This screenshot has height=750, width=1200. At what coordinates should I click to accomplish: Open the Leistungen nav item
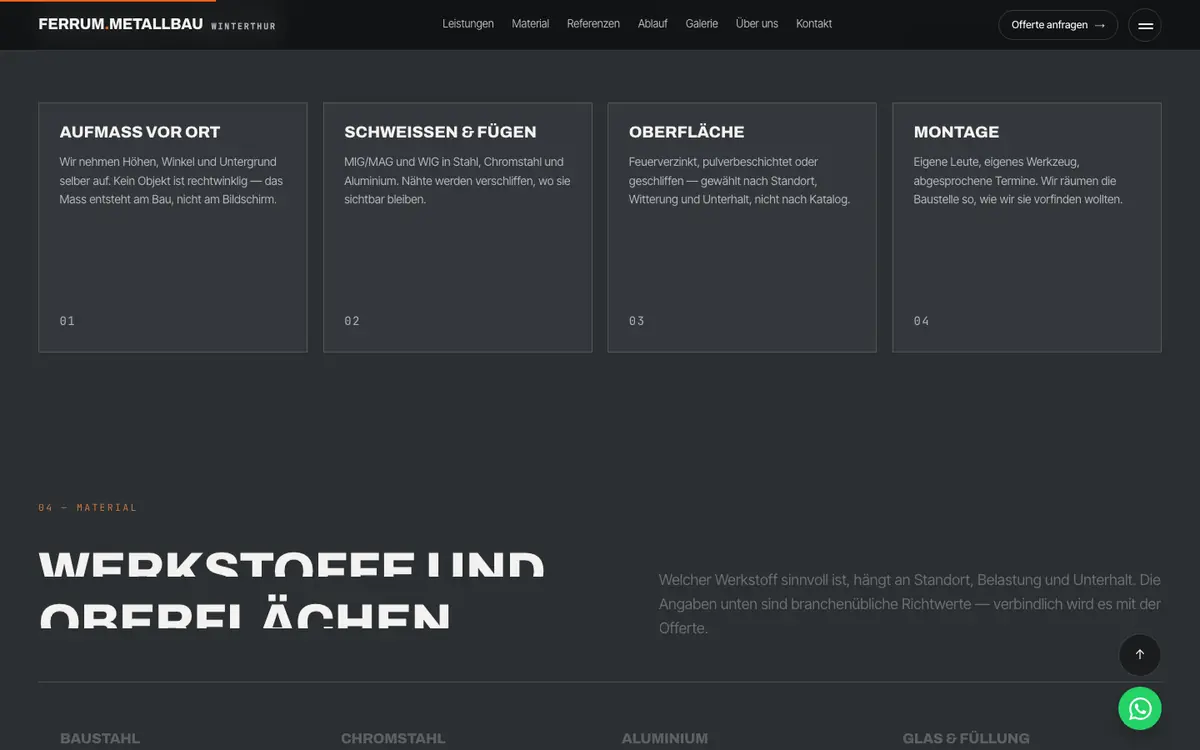[x=468, y=24]
